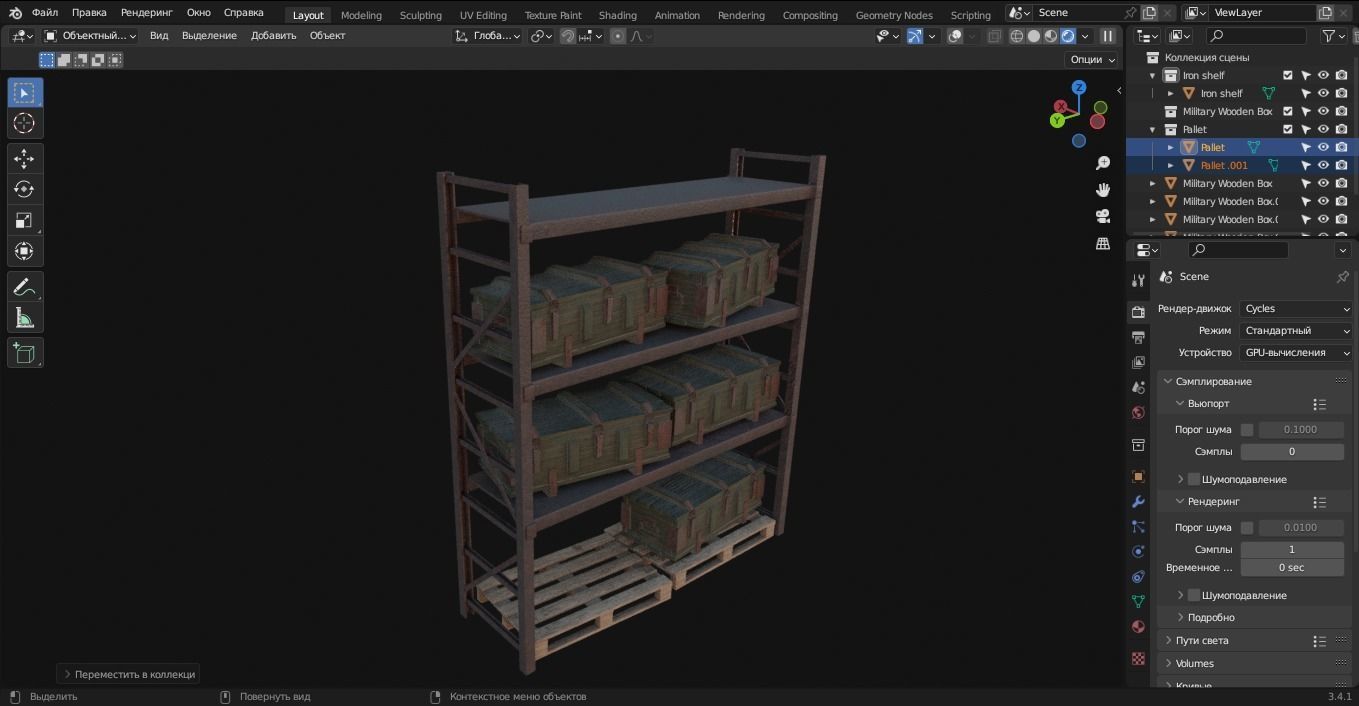The image size is (1359, 706).
Task: Open the feature set Стандартный dropdown
Action: point(1297,331)
